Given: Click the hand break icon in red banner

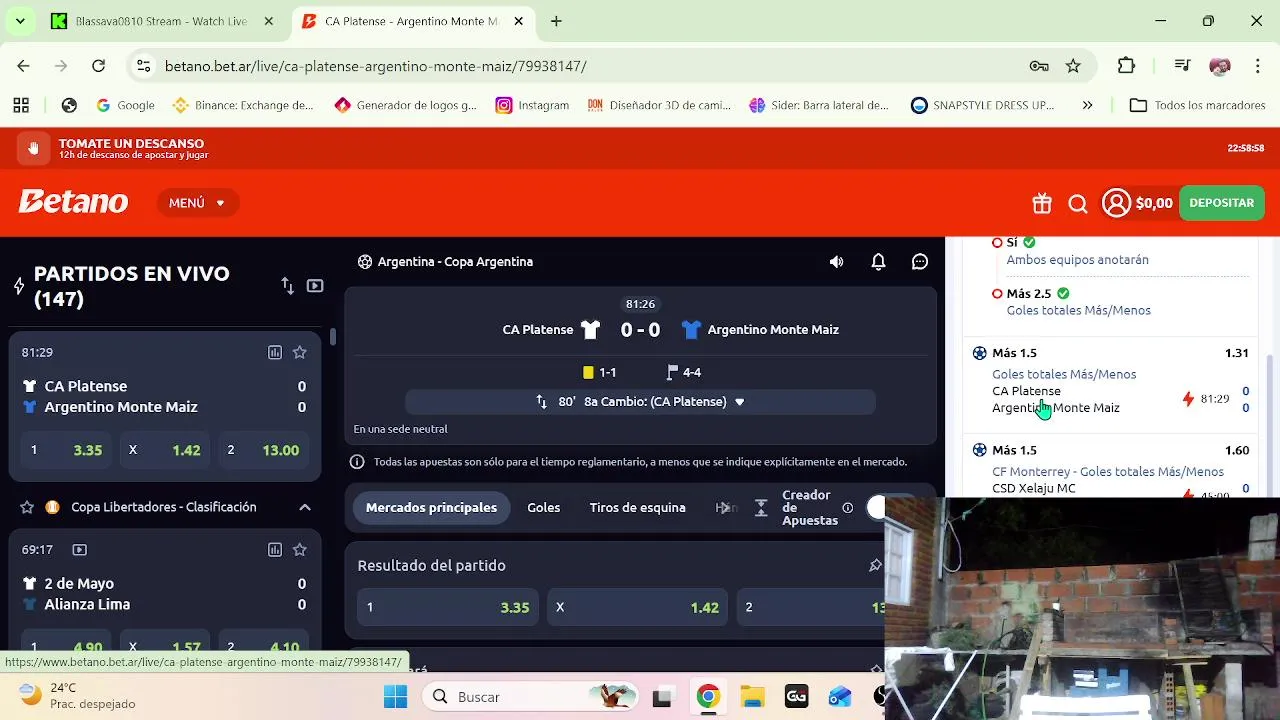Looking at the screenshot, I should coord(33,148).
